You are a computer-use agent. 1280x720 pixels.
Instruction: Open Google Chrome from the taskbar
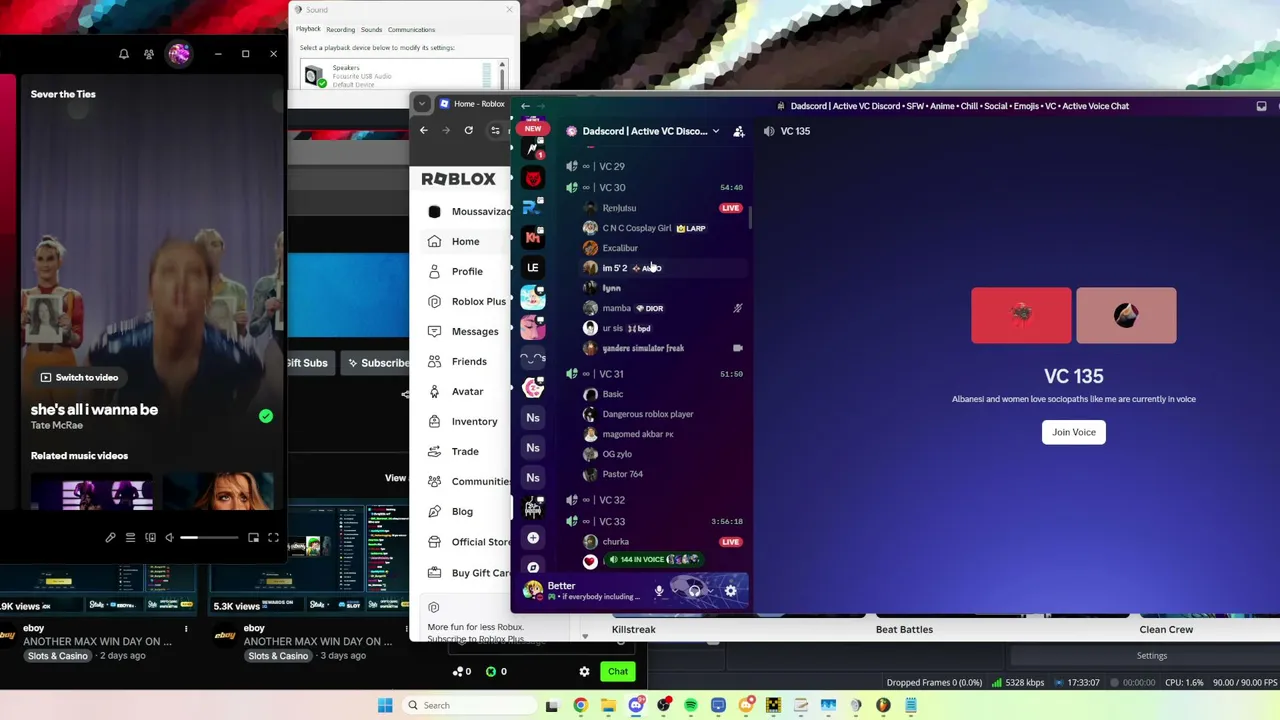[x=580, y=706]
